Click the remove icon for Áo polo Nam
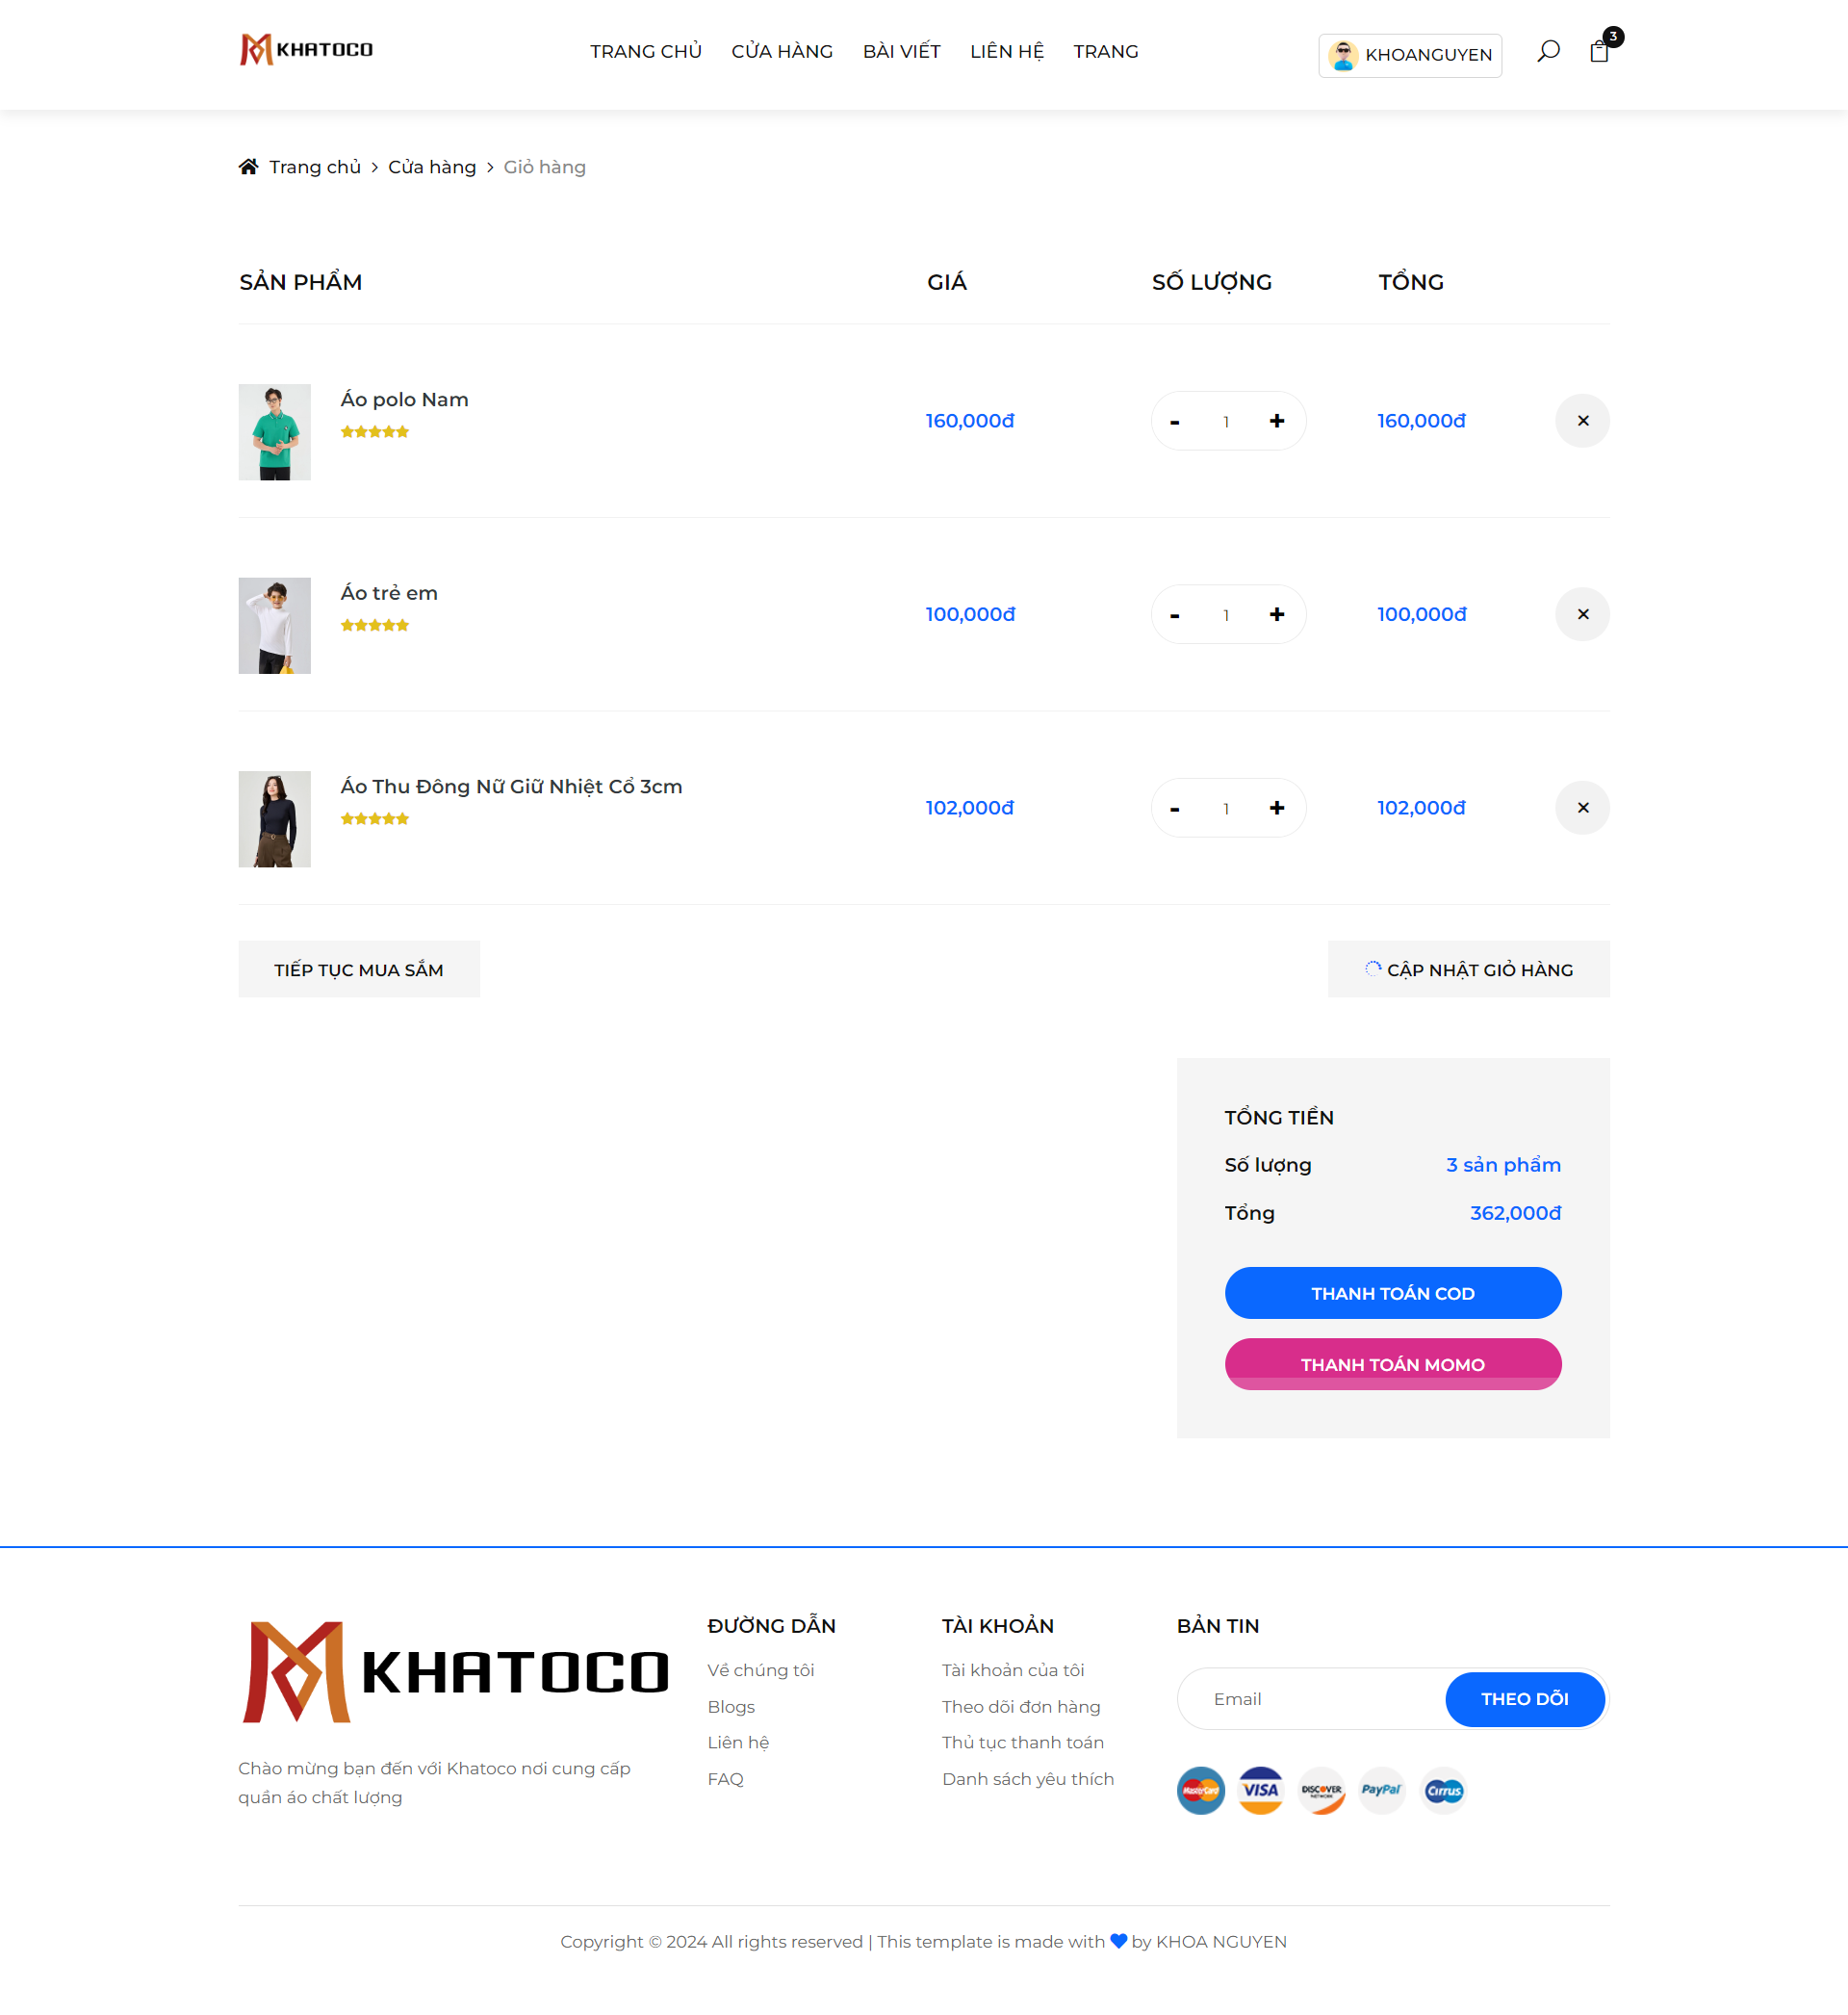This screenshot has height=2015, width=1848. pos(1583,420)
